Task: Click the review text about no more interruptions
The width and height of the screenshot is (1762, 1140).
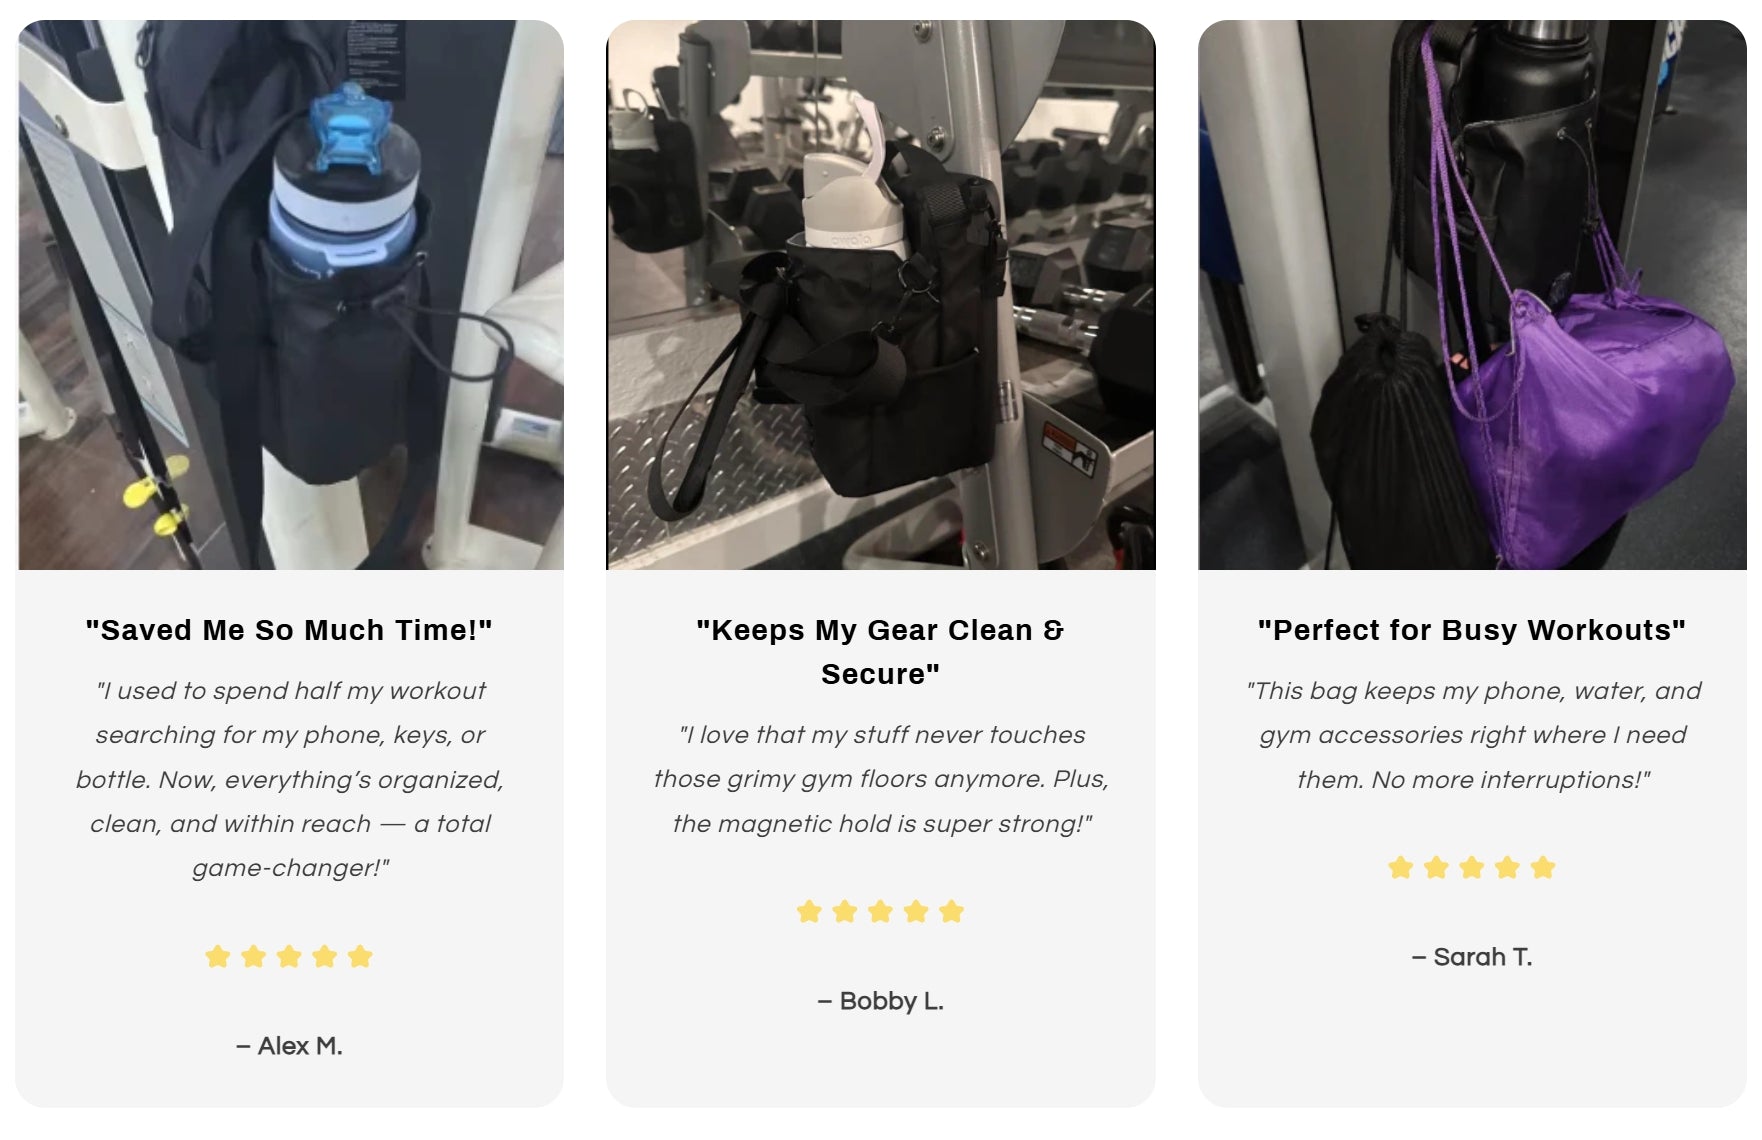Action: pyautogui.click(x=1472, y=735)
